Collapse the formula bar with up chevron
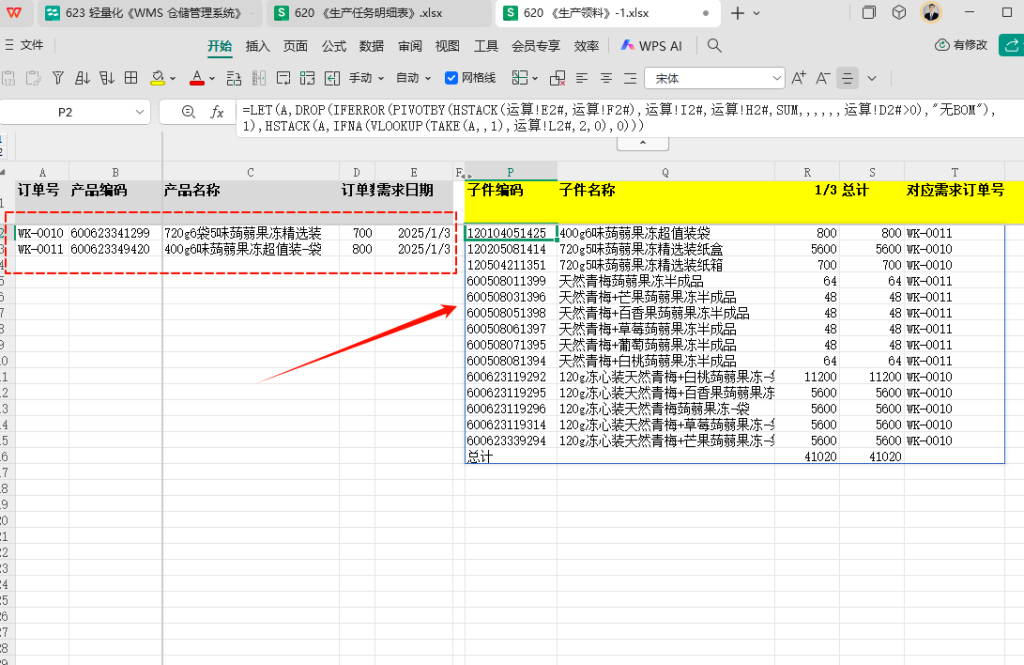This screenshot has width=1024, height=665. (x=643, y=143)
